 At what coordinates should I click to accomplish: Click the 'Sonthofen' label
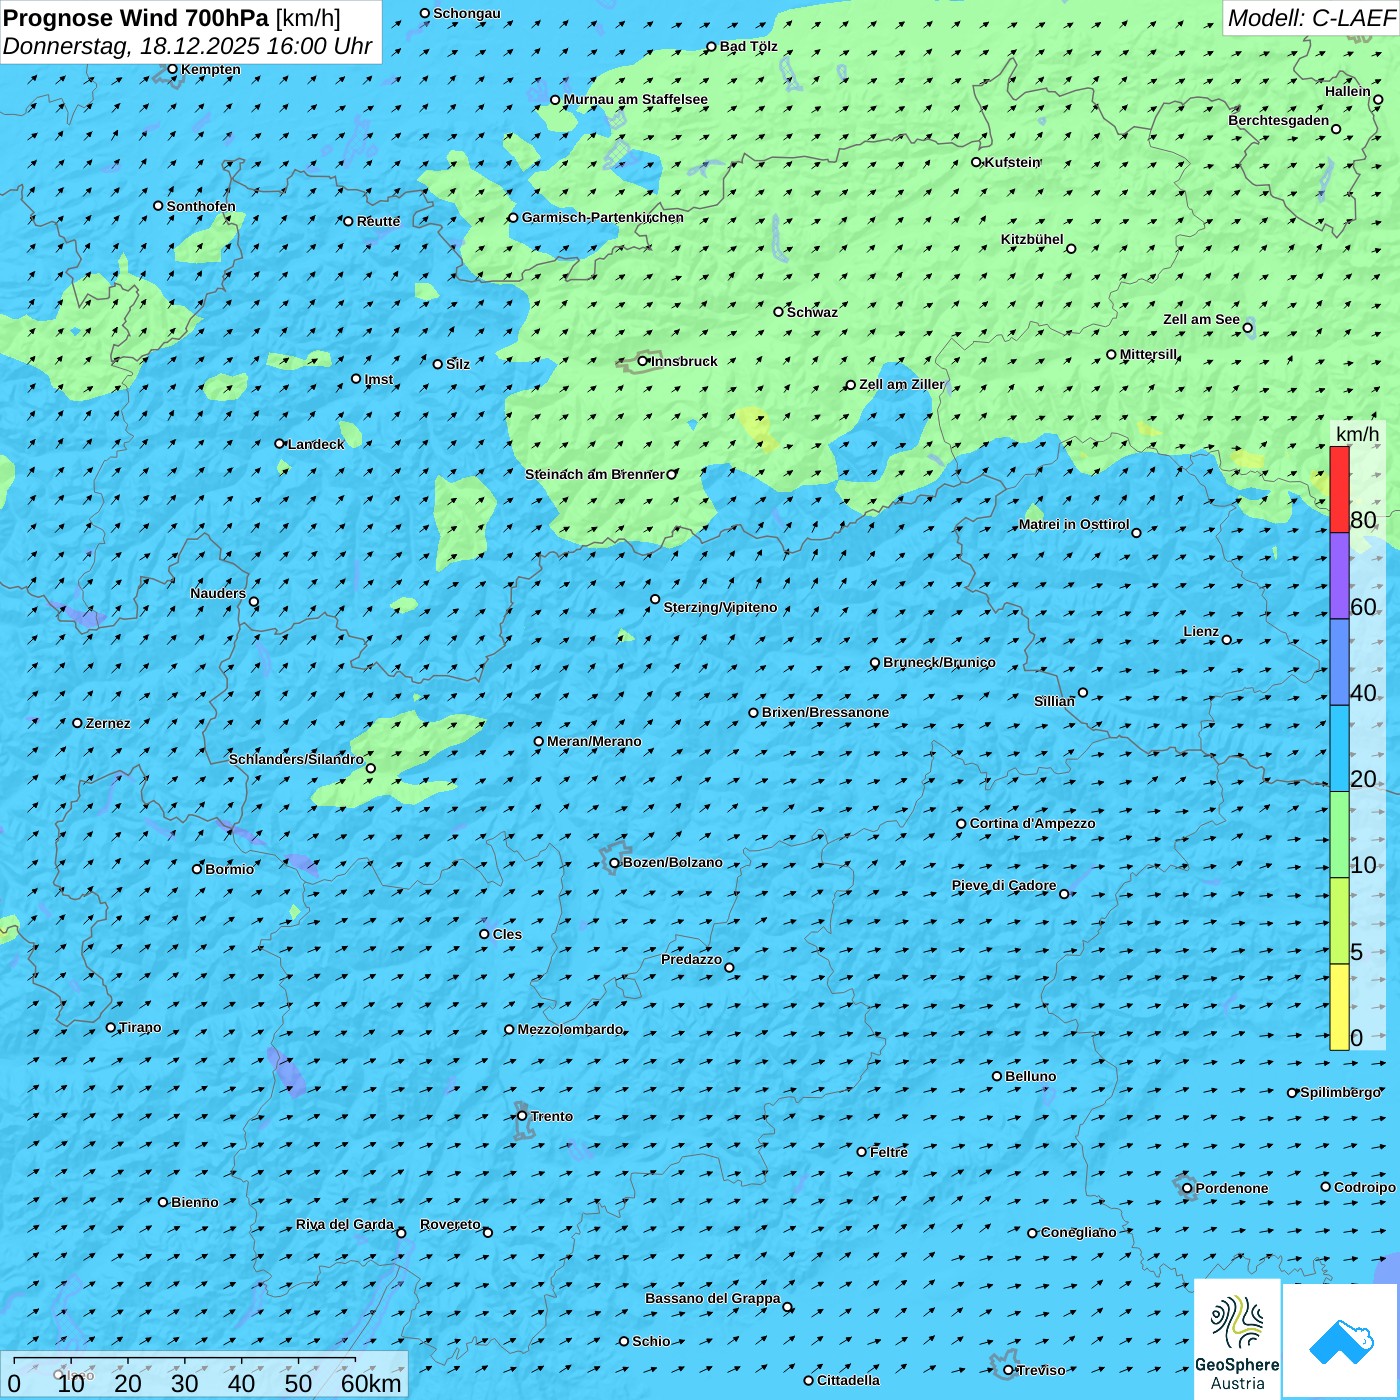[201, 206]
